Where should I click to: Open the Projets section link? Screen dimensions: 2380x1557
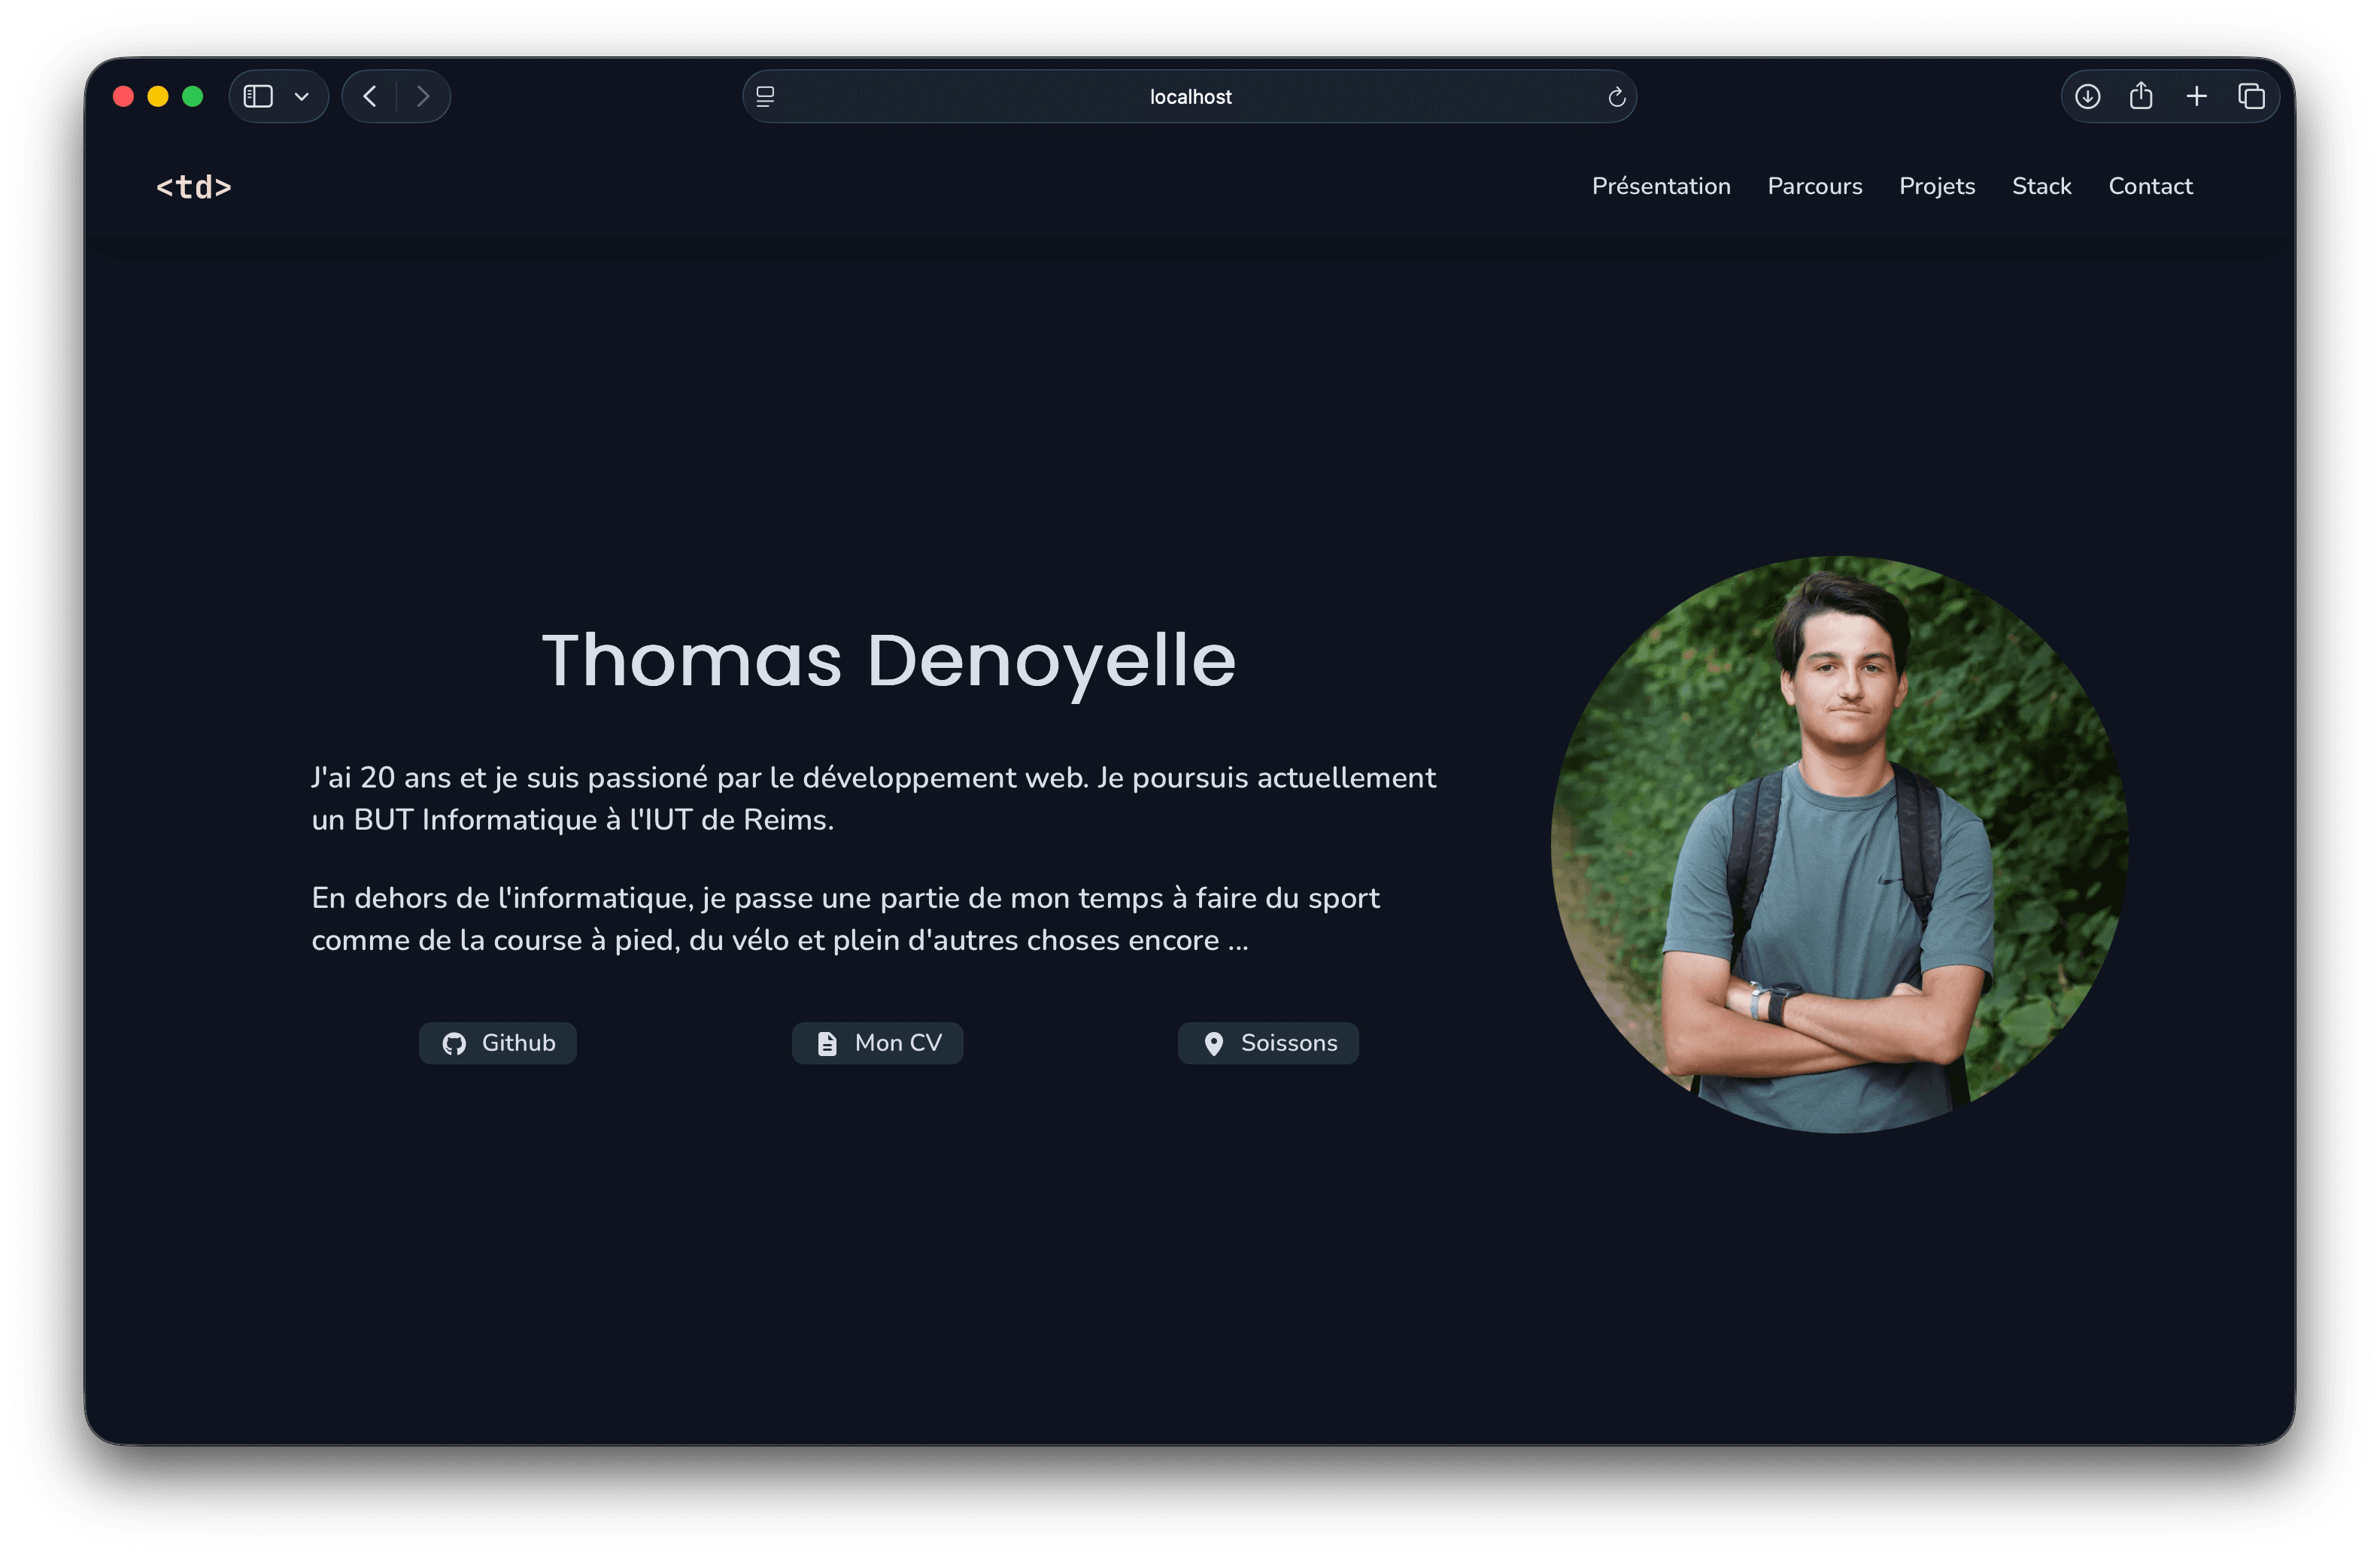point(1936,186)
